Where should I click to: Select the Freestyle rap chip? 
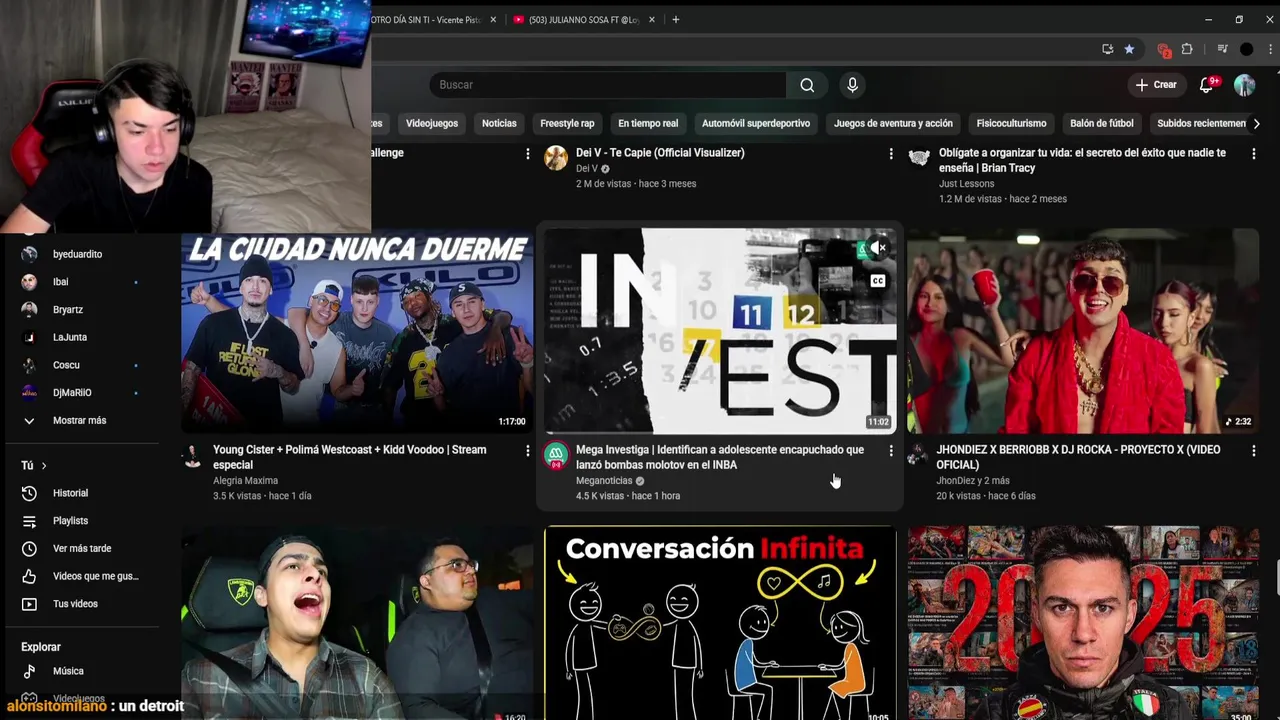pyautogui.click(x=567, y=123)
